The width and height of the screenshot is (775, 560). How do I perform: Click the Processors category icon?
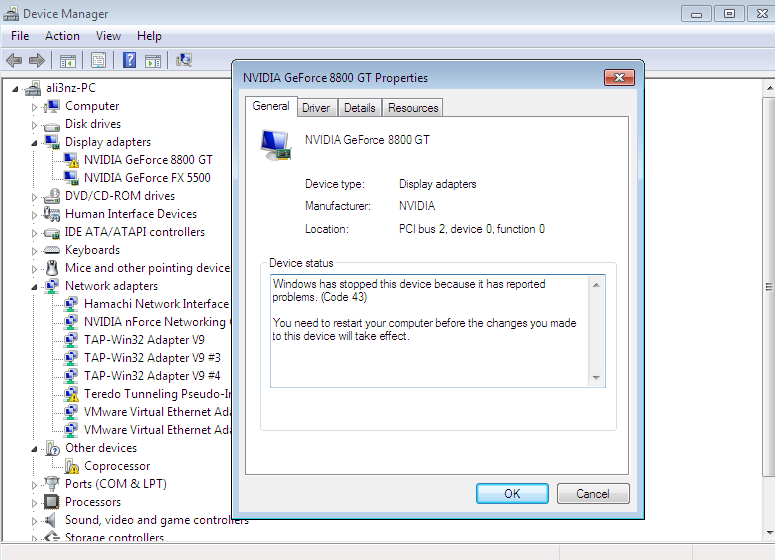[x=51, y=502]
